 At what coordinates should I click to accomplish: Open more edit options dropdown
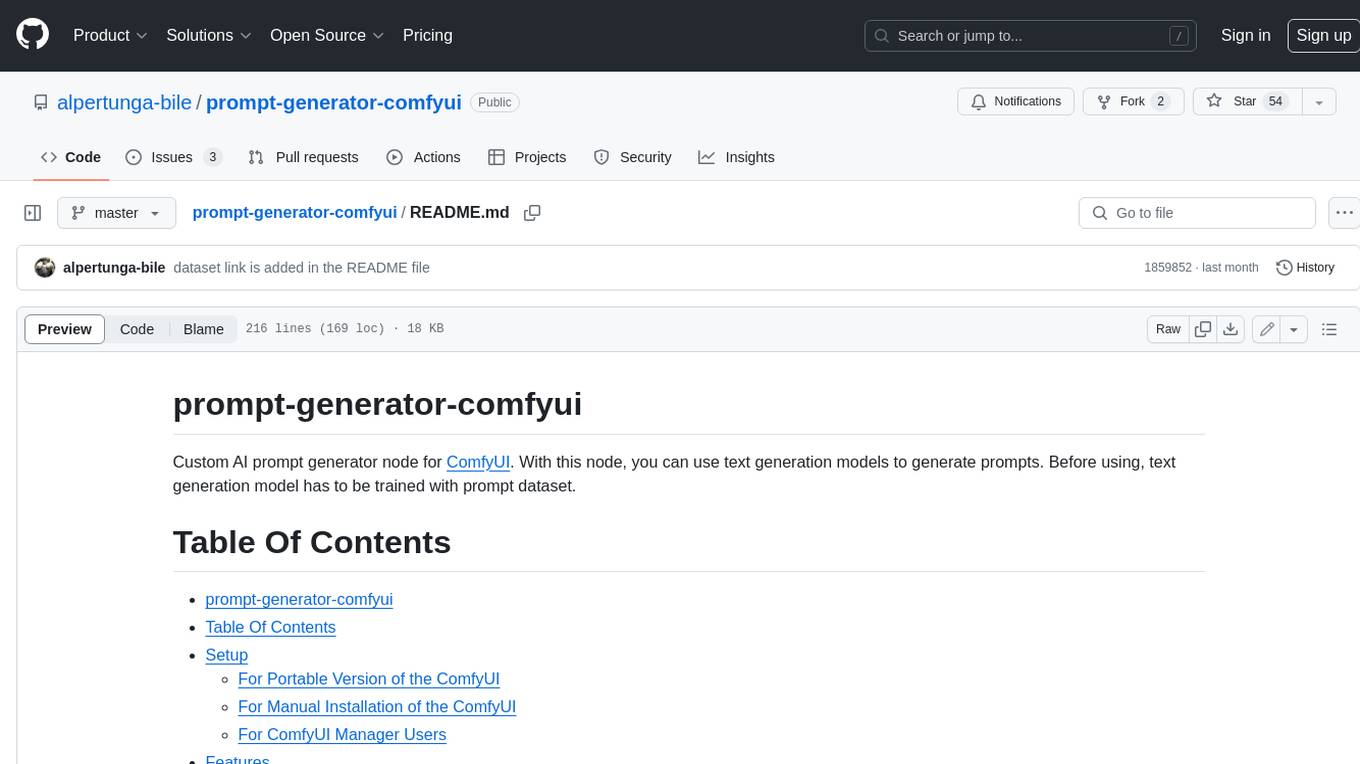1294,329
